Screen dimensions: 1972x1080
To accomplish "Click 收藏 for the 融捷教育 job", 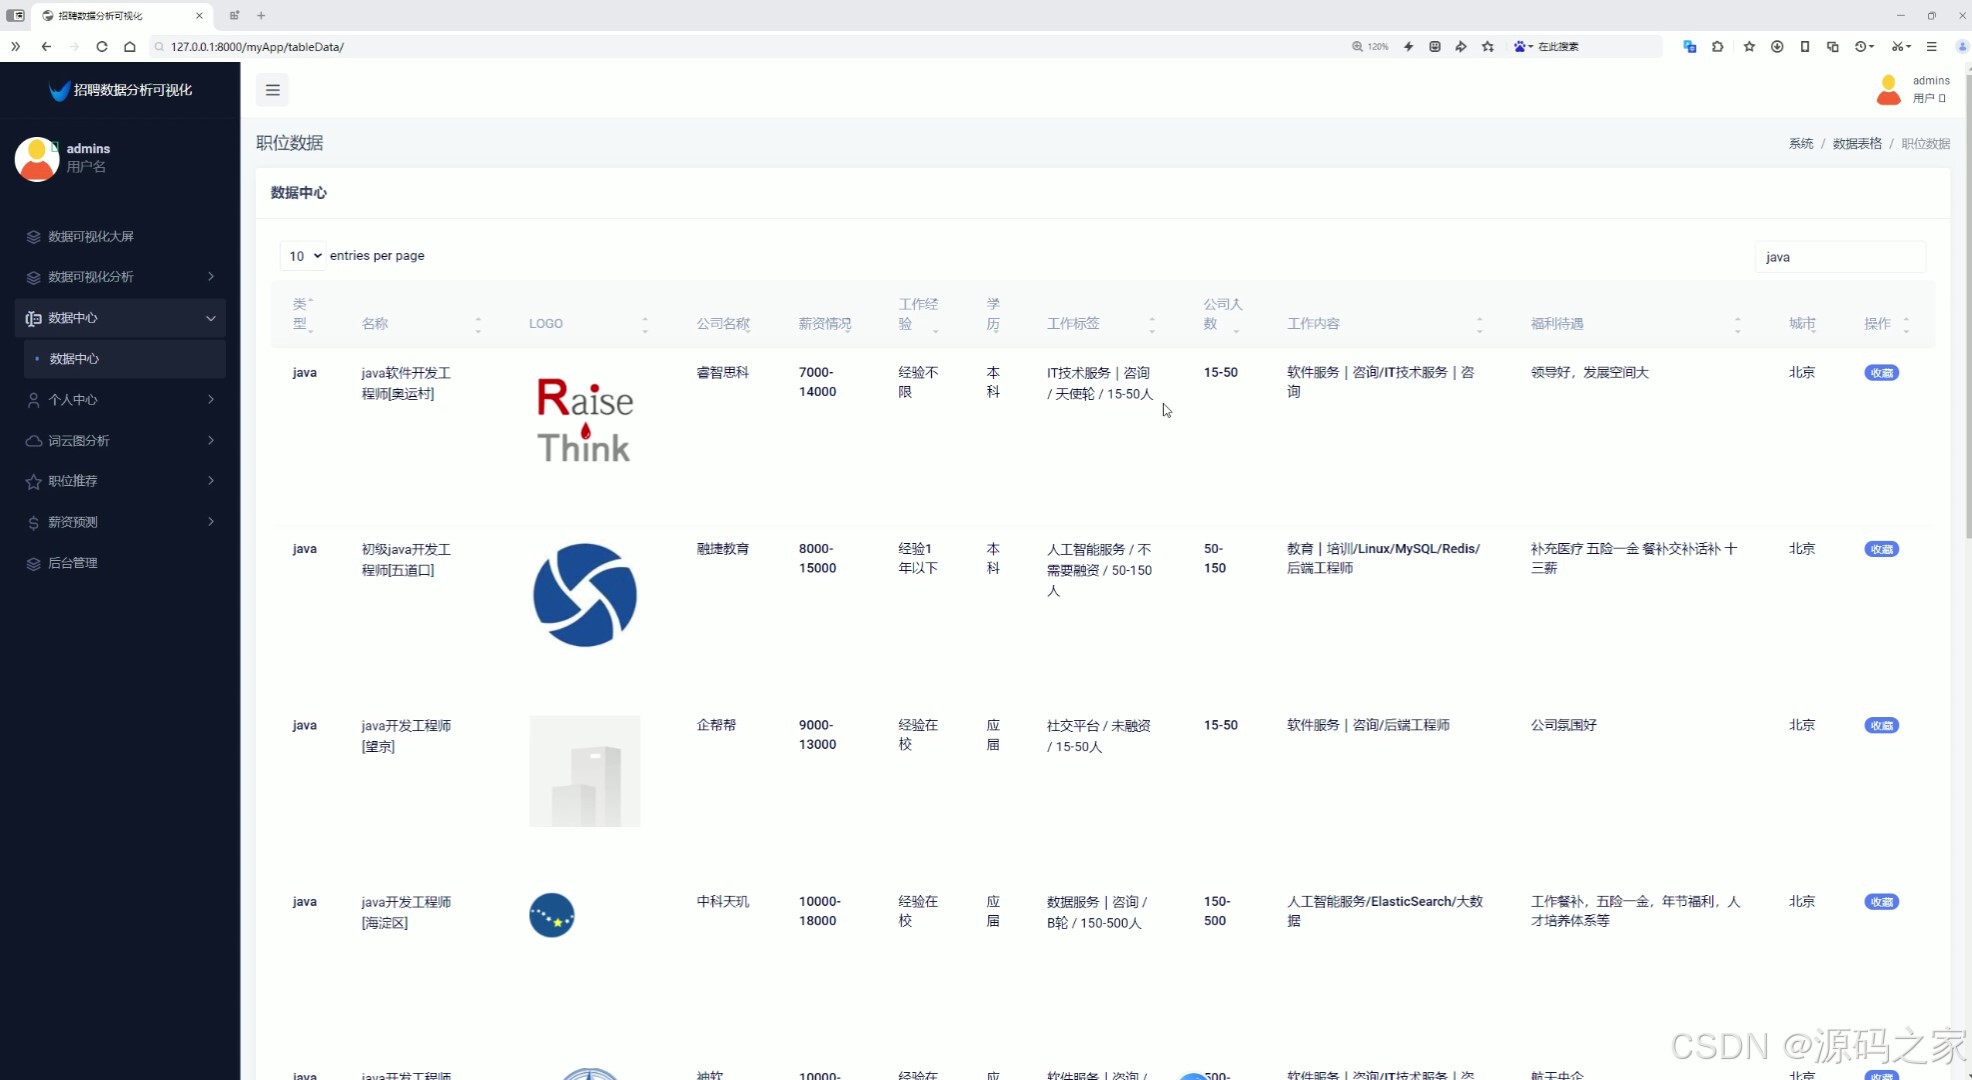I will click(x=1881, y=549).
